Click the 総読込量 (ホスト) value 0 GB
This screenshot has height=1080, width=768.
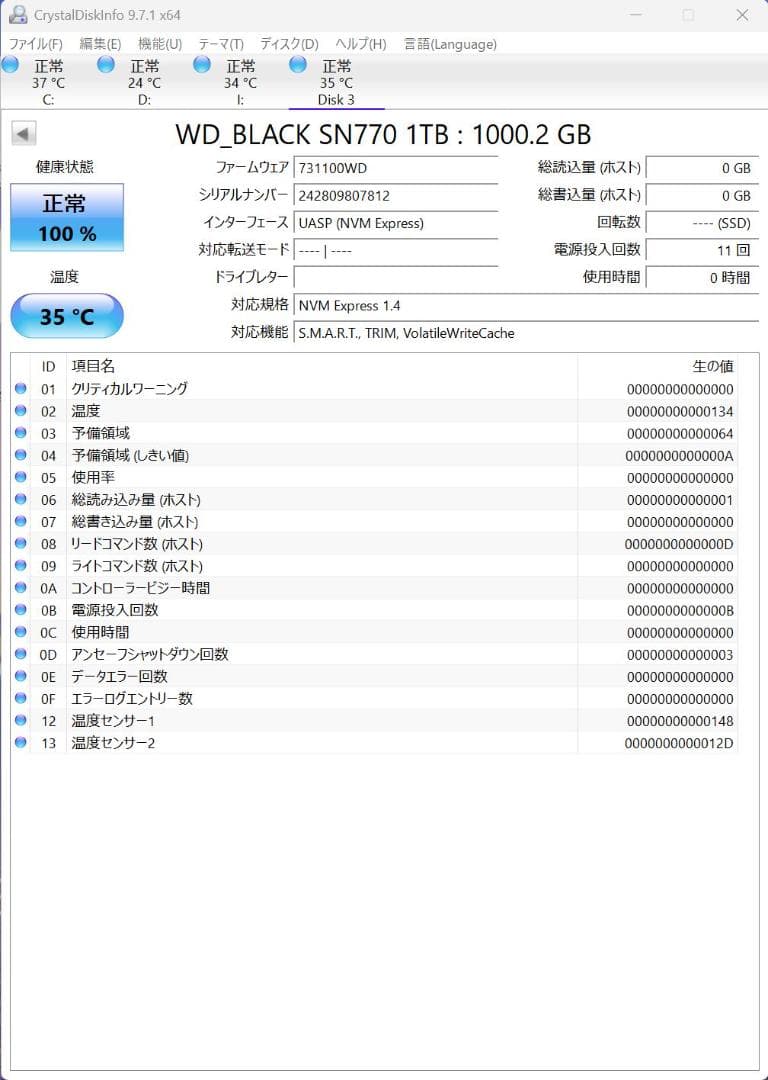701,168
